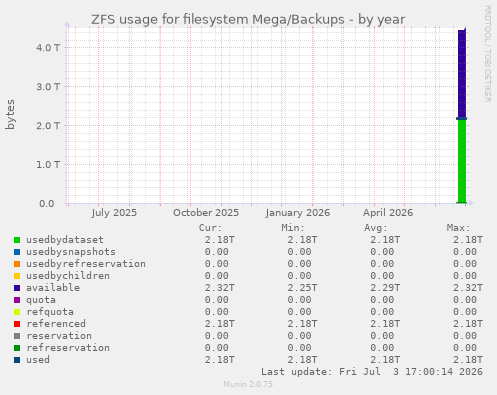The width and height of the screenshot is (497, 395).
Task: Click the navy 'used' line marker on the bar
Action: tap(462, 118)
